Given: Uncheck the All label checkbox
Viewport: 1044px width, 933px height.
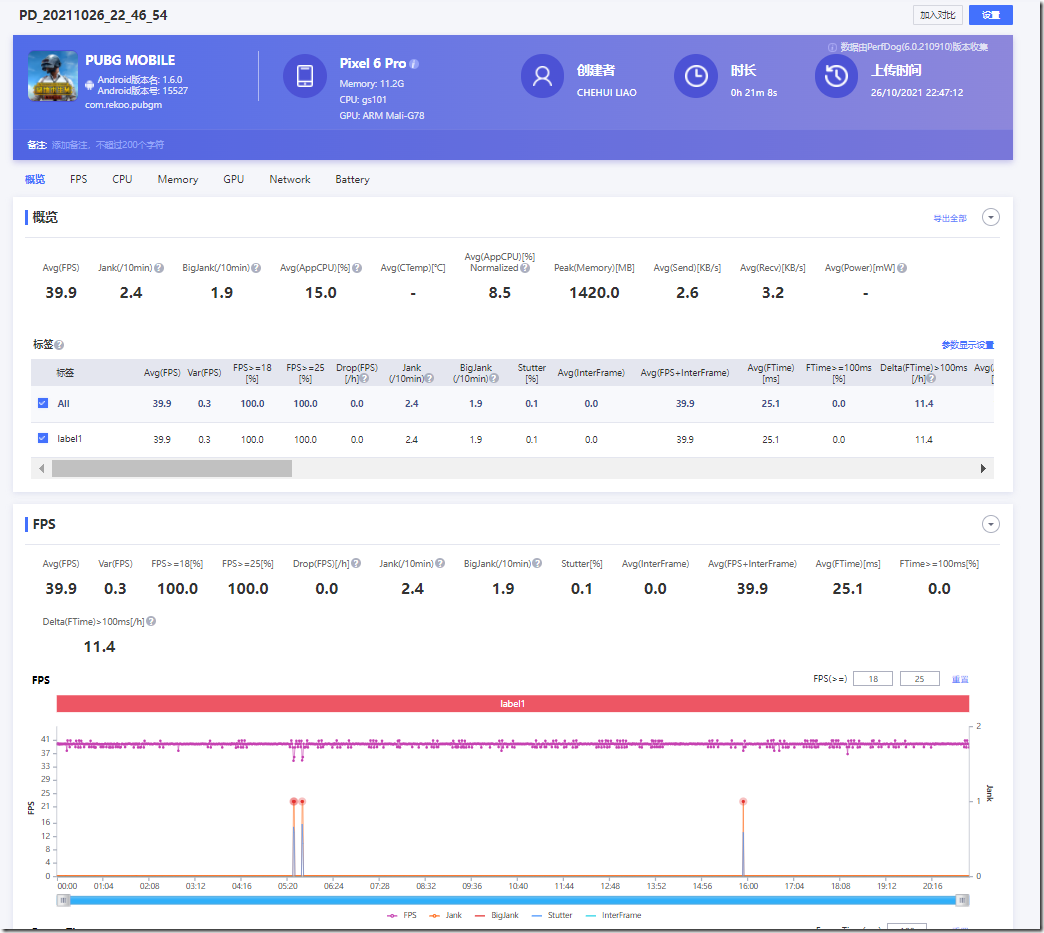Looking at the screenshot, I should 42,403.
